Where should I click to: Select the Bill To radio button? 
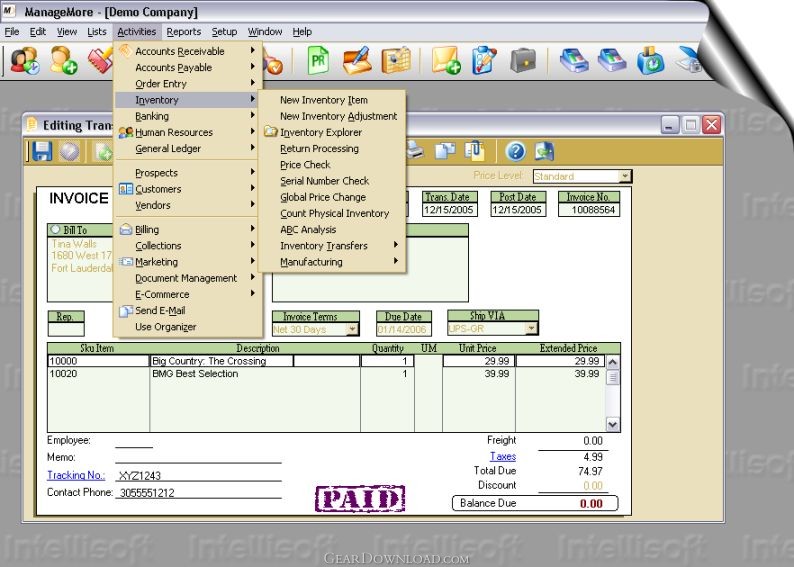pos(56,230)
